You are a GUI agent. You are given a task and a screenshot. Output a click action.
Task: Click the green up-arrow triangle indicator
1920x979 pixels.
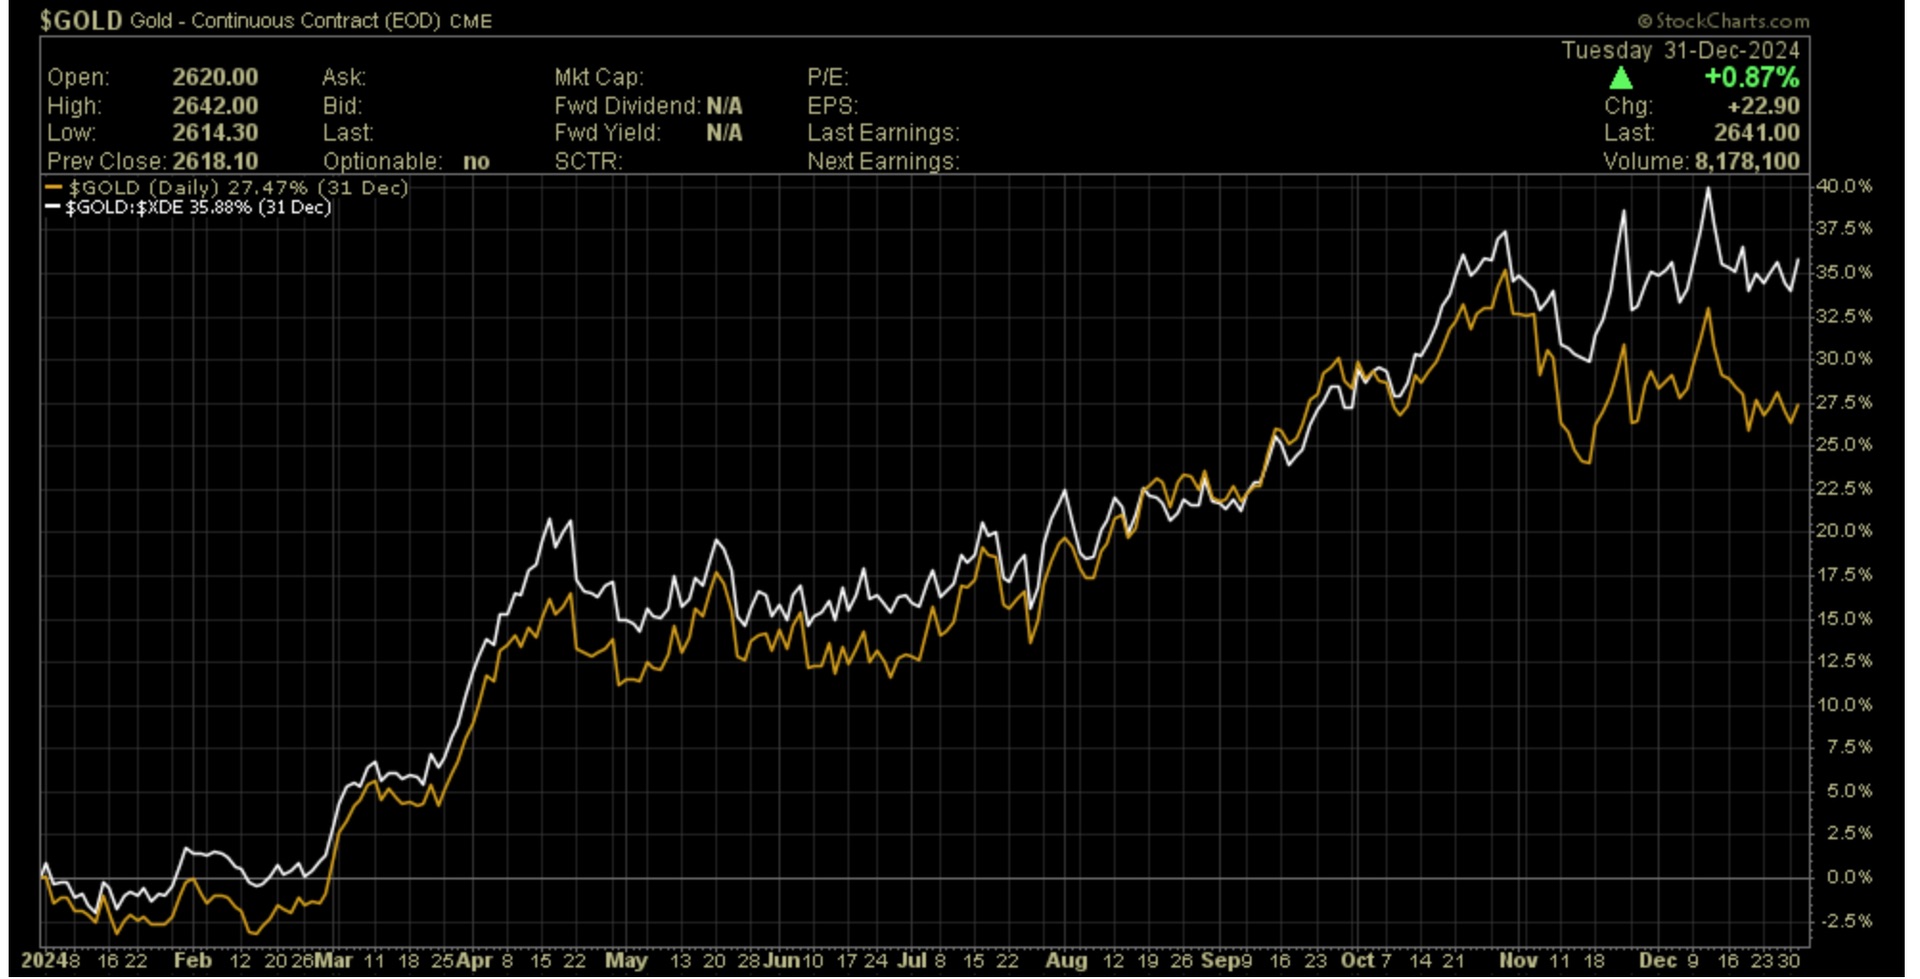point(1621,78)
